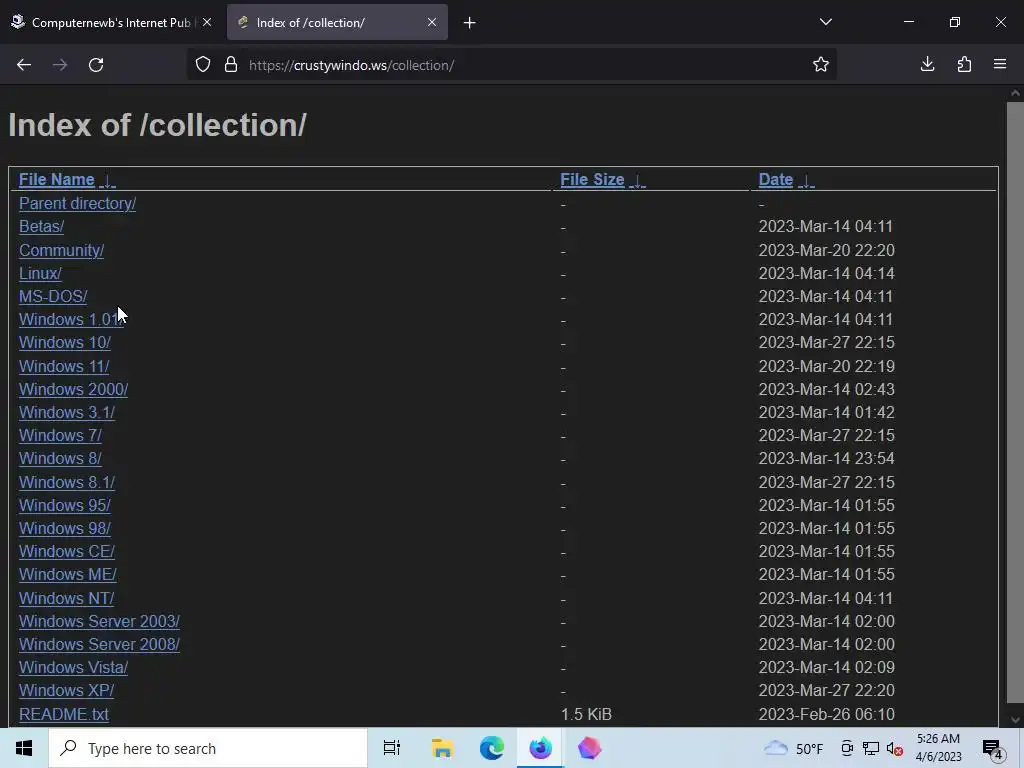This screenshot has height=768, width=1024.
Task: Sort by File Size header link
Action: (x=592, y=180)
